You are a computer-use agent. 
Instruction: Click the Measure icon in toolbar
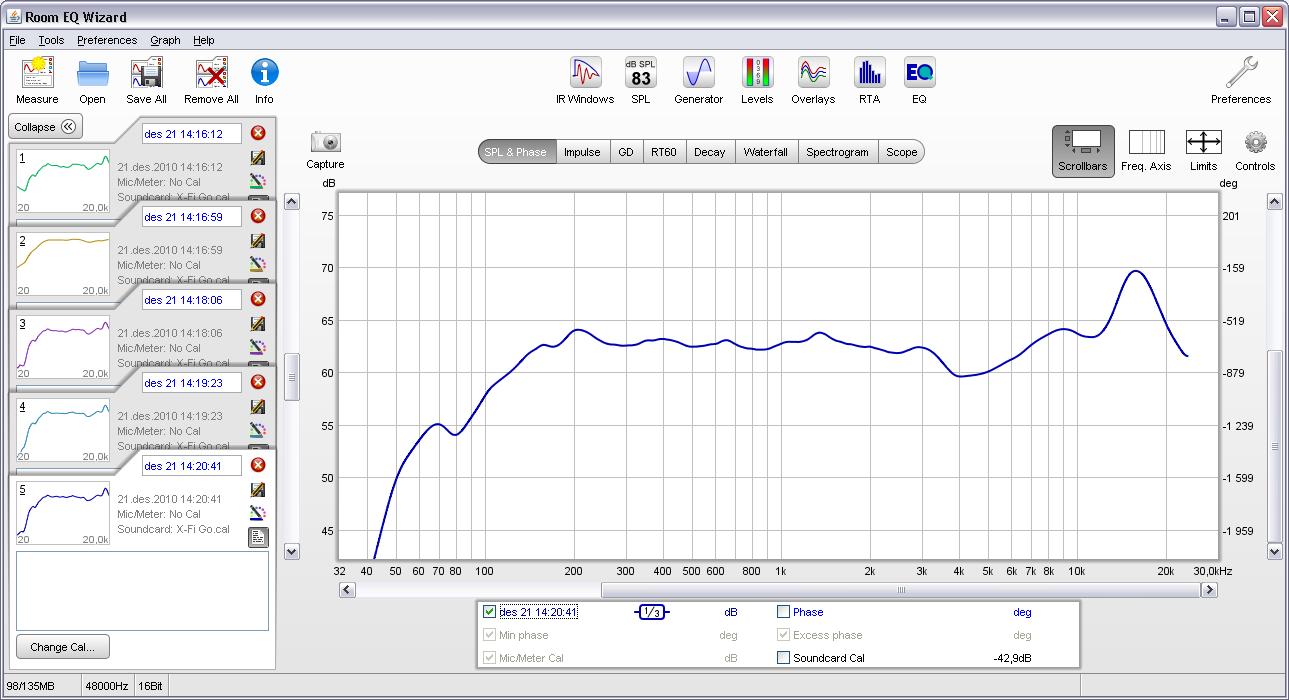pyautogui.click(x=37, y=75)
